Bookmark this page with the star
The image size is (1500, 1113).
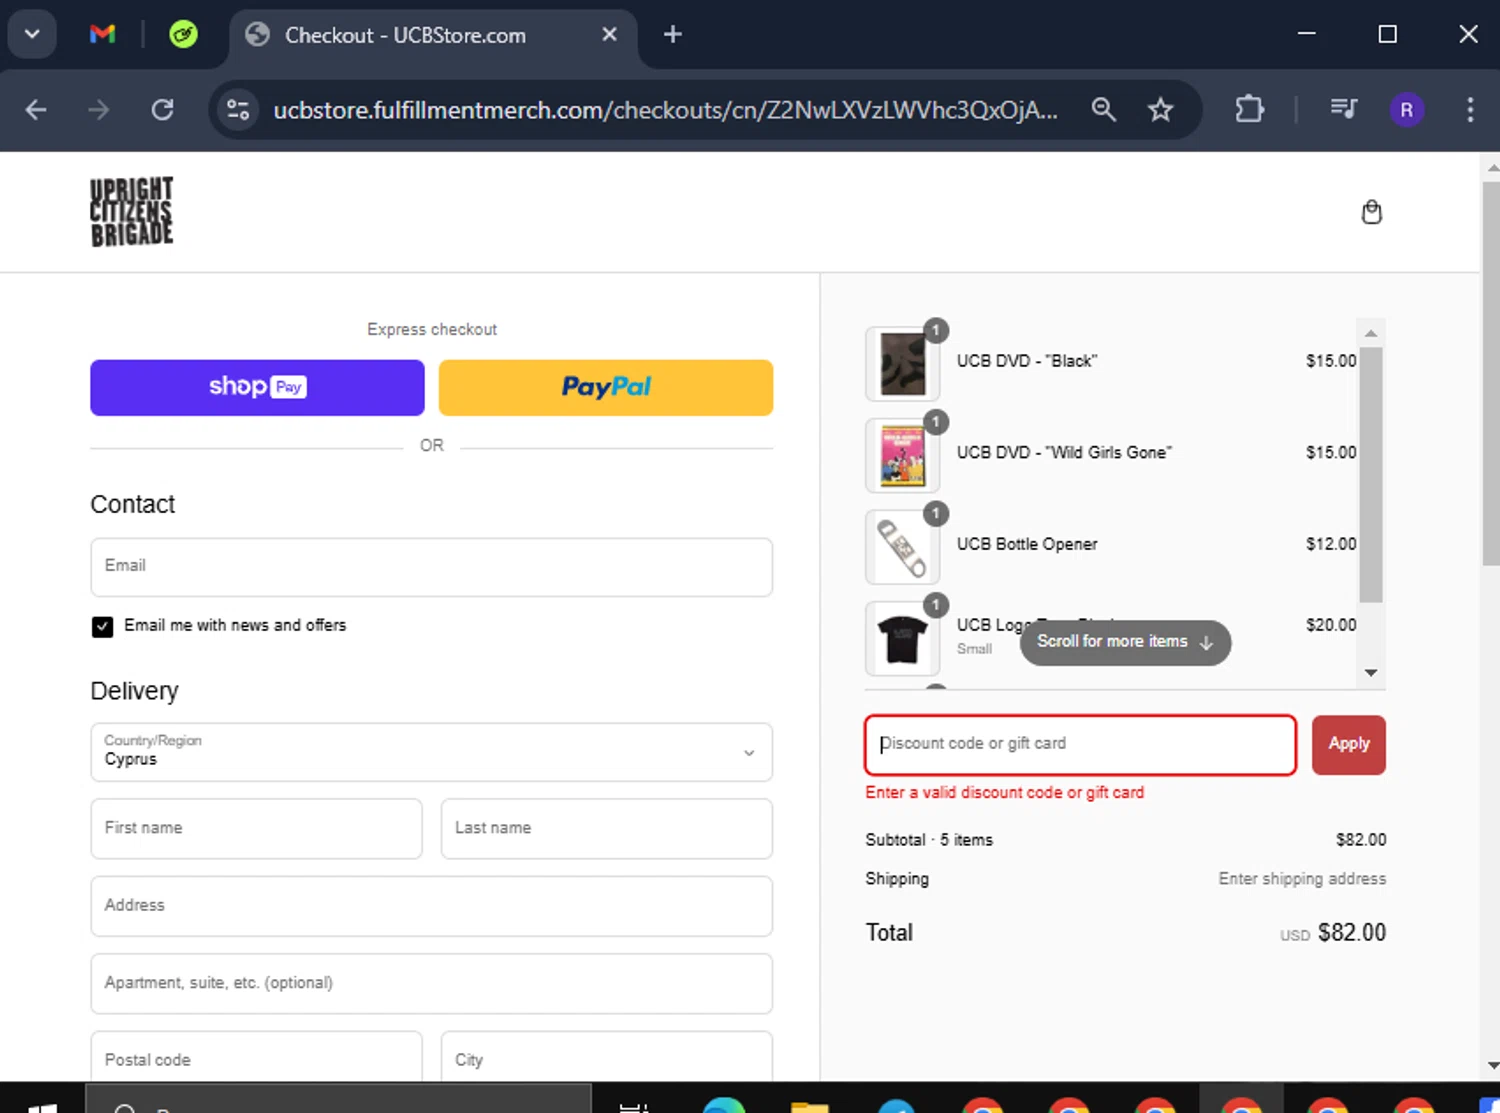click(x=1160, y=110)
